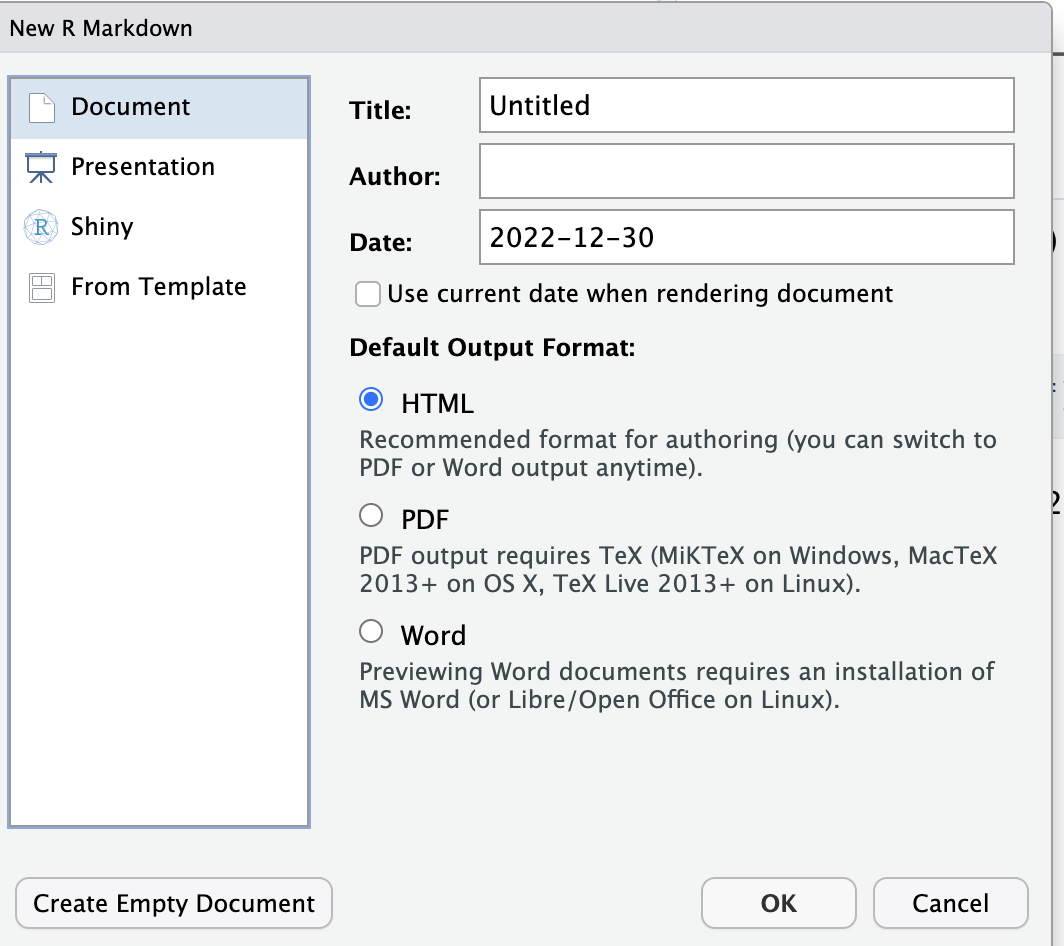Click the Presentation easel icon
The height and width of the screenshot is (946, 1064).
[41, 167]
